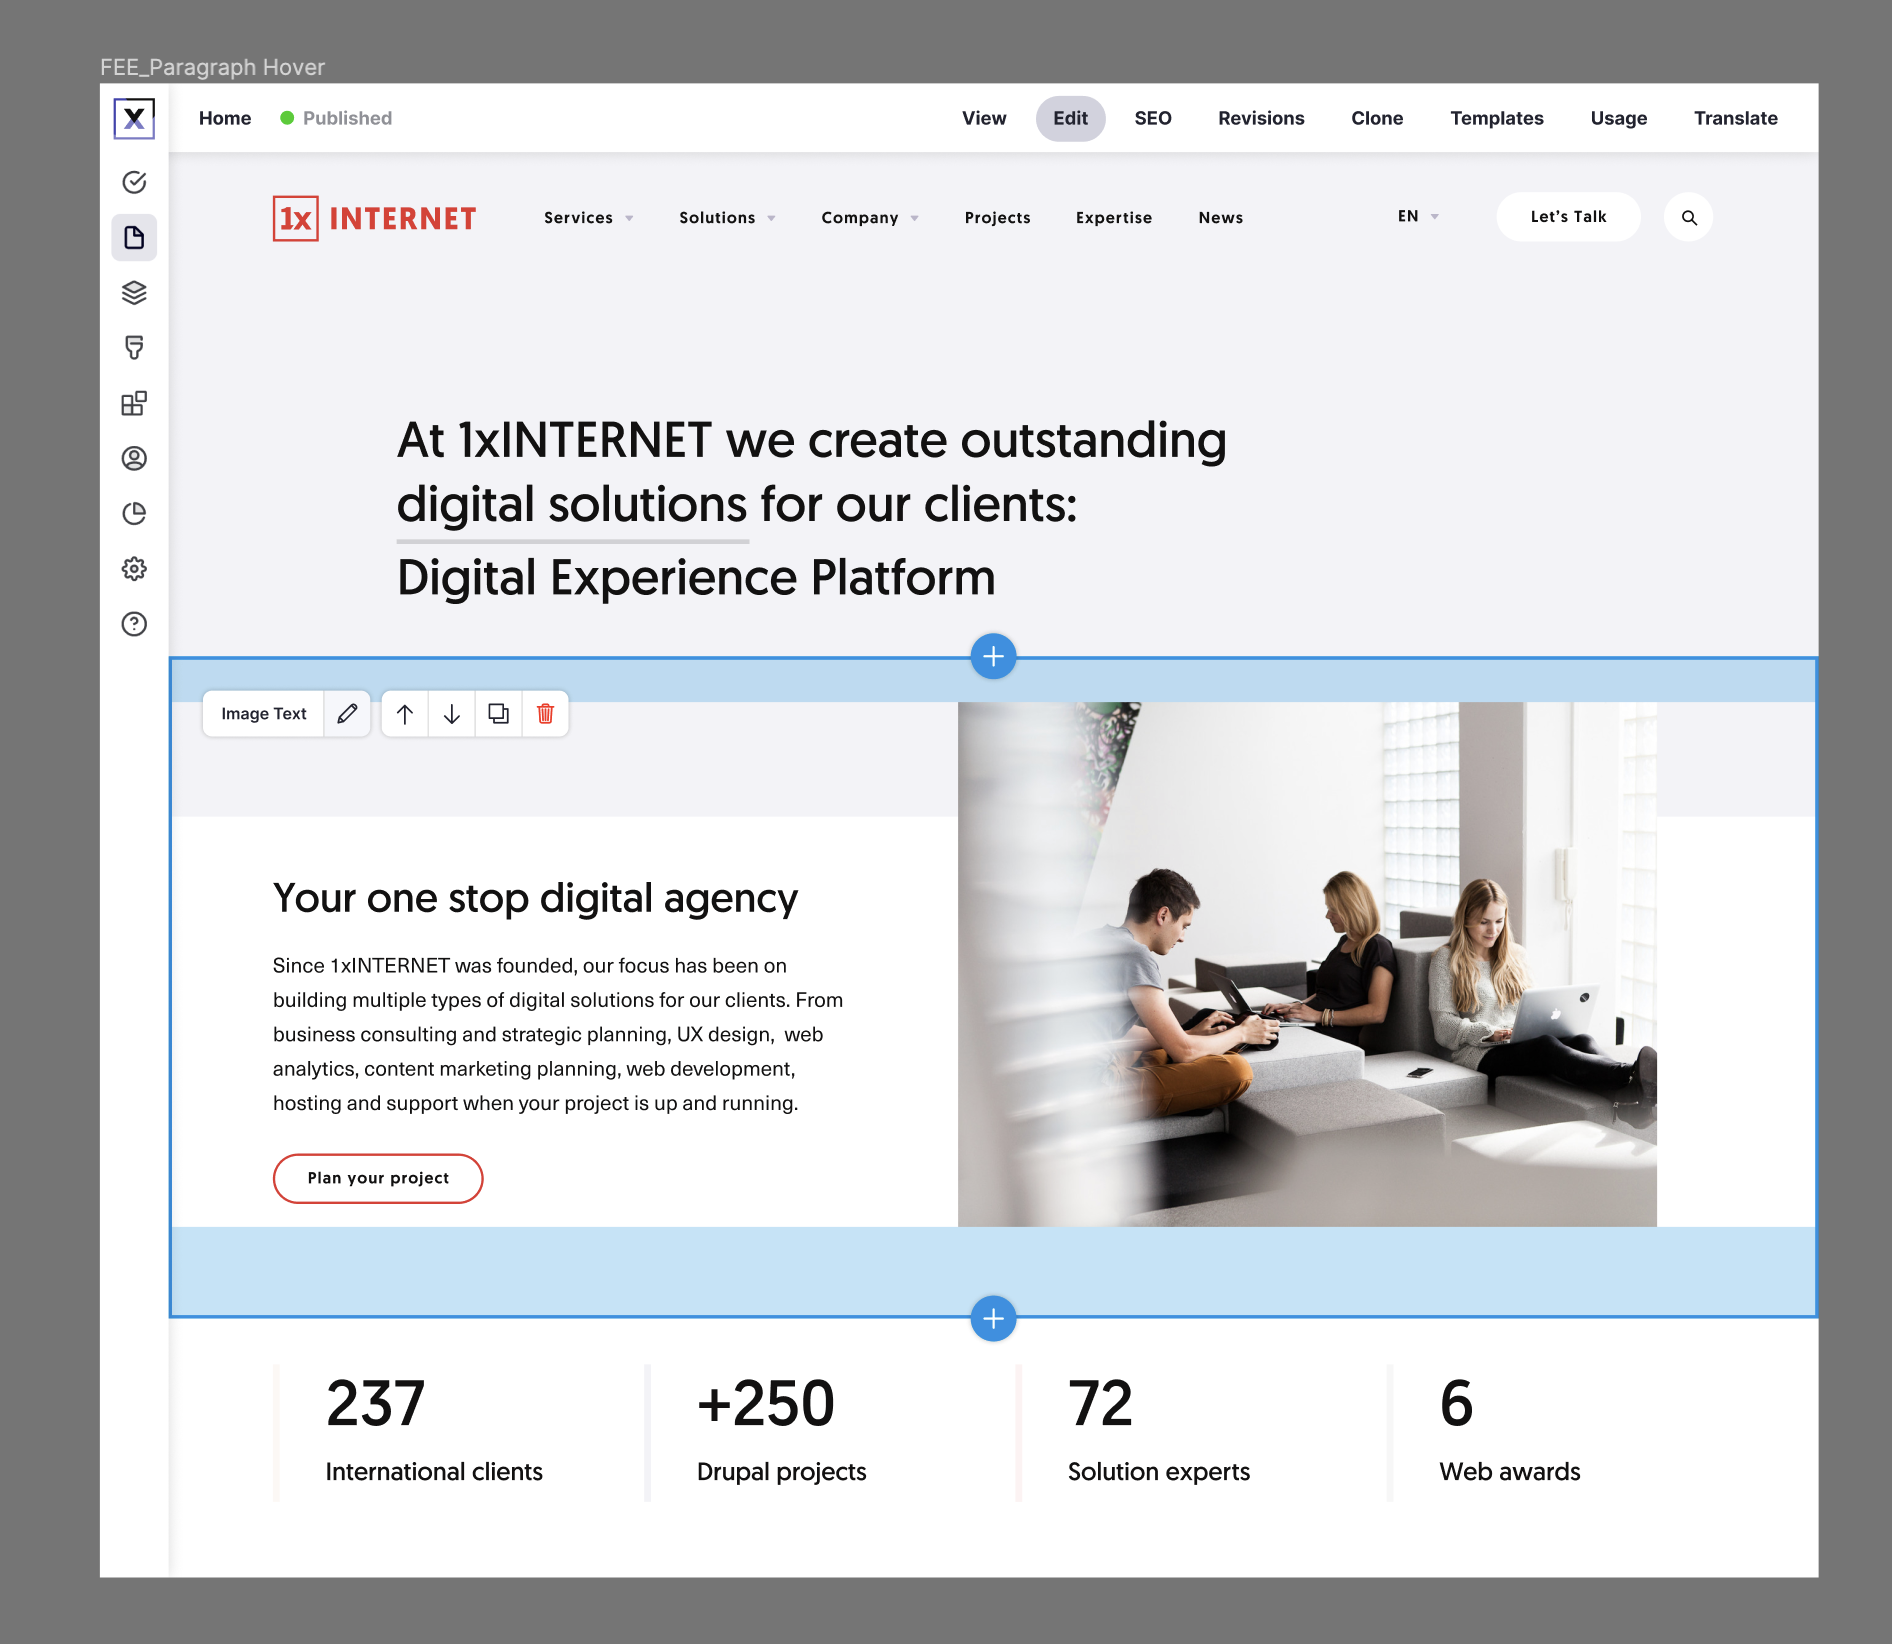The height and width of the screenshot is (1644, 1892).
Task: Move the Image Text paragraph down
Action: [x=451, y=713]
